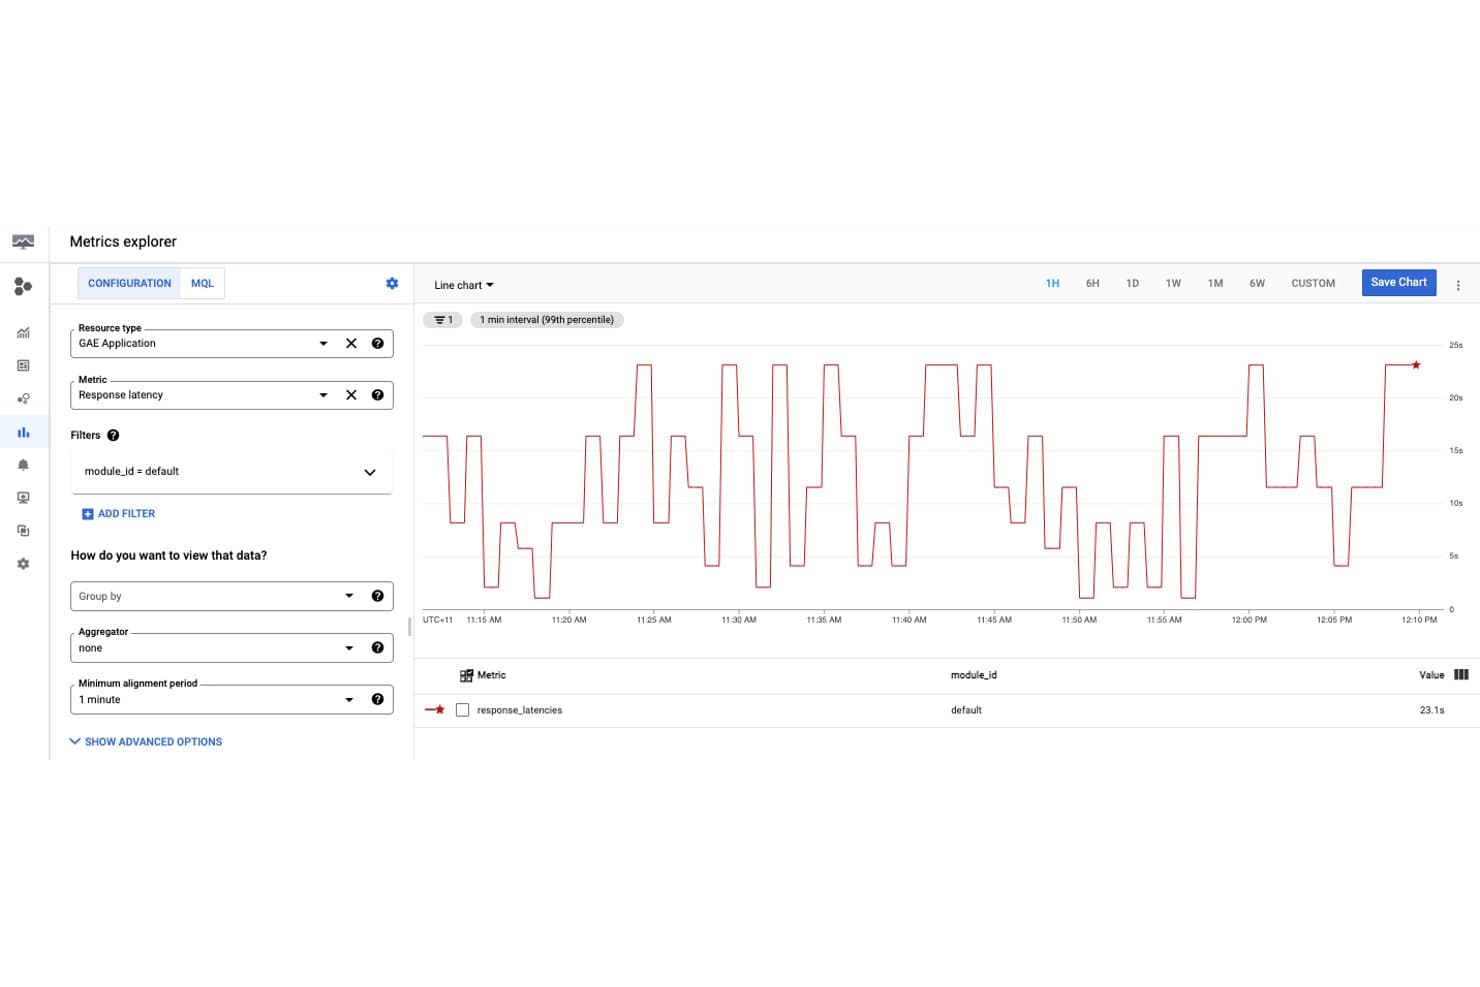Open the Alerting bell sidebar icon
This screenshot has height=987, width=1480.
(23, 465)
